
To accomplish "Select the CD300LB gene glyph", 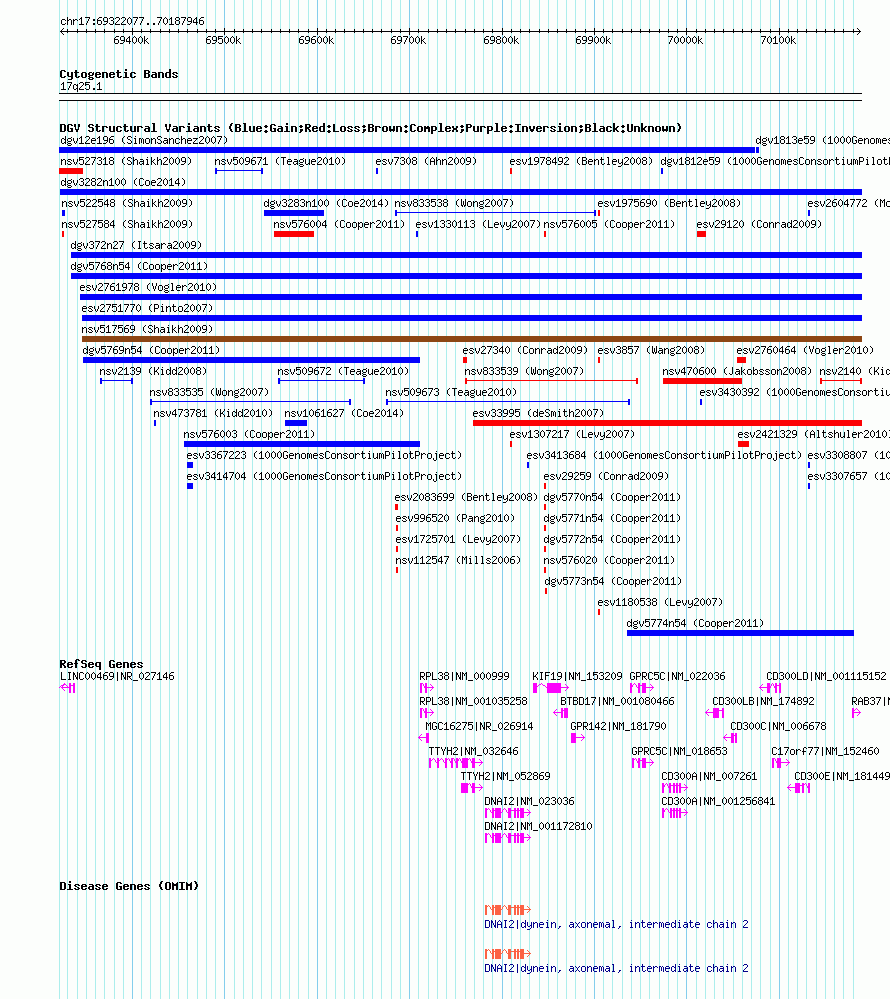I will [x=715, y=713].
